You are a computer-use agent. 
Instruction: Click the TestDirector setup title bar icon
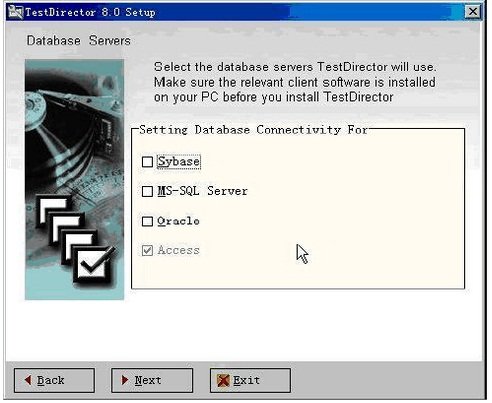[15, 12]
